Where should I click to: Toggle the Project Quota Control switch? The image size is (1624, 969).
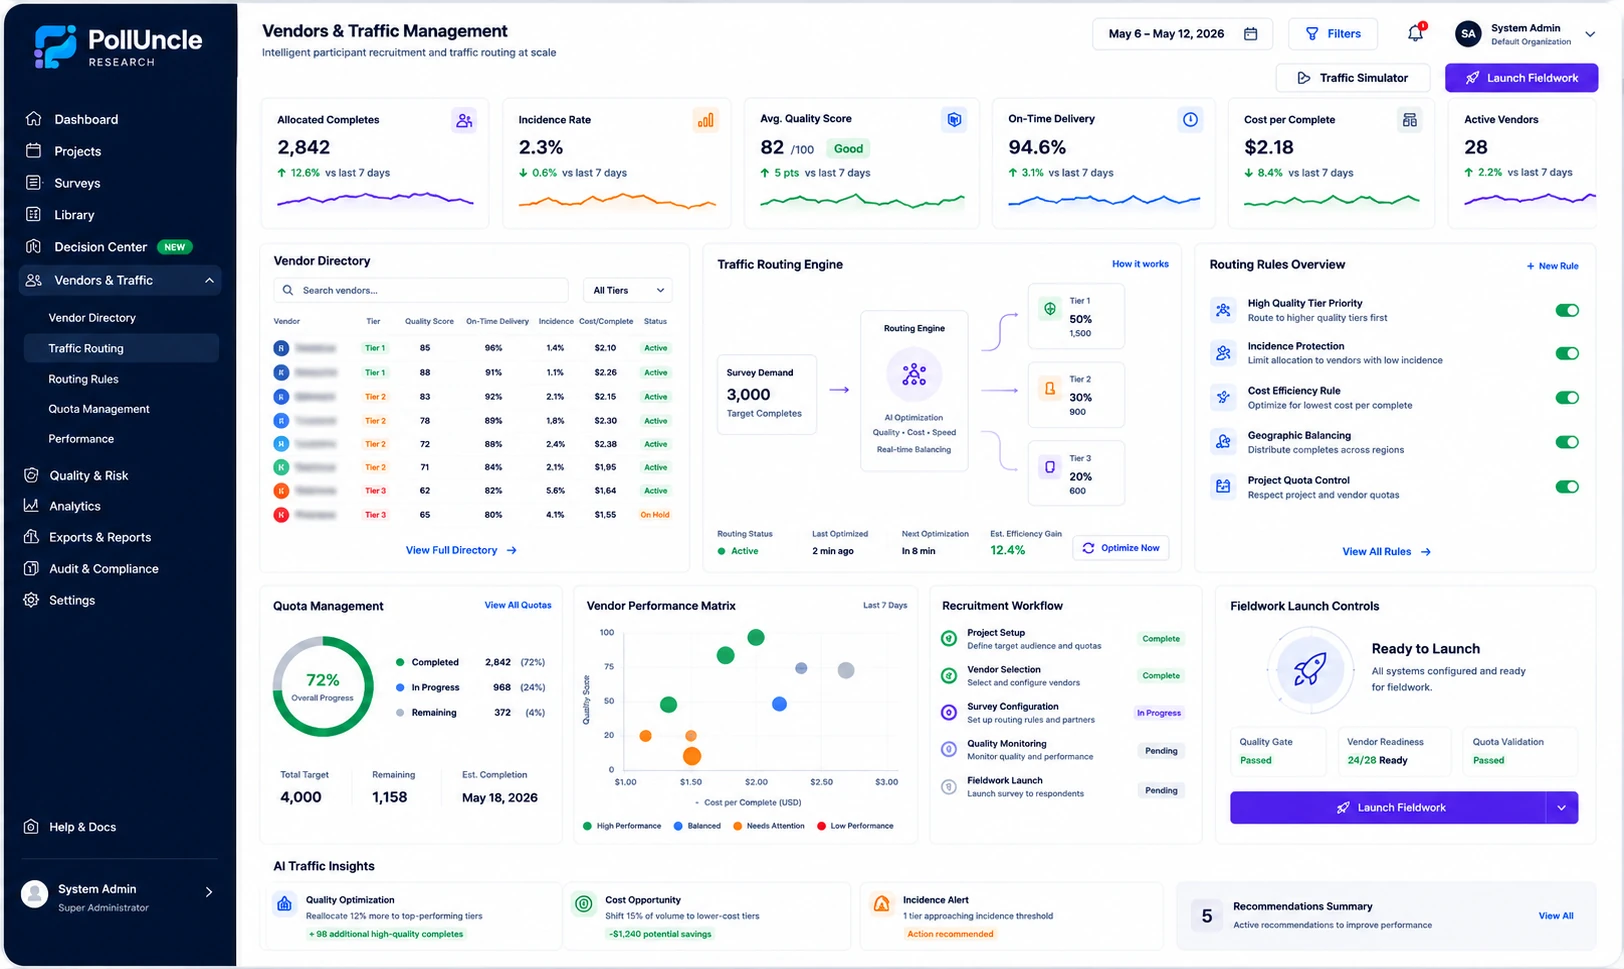(x=1567, y=487)
